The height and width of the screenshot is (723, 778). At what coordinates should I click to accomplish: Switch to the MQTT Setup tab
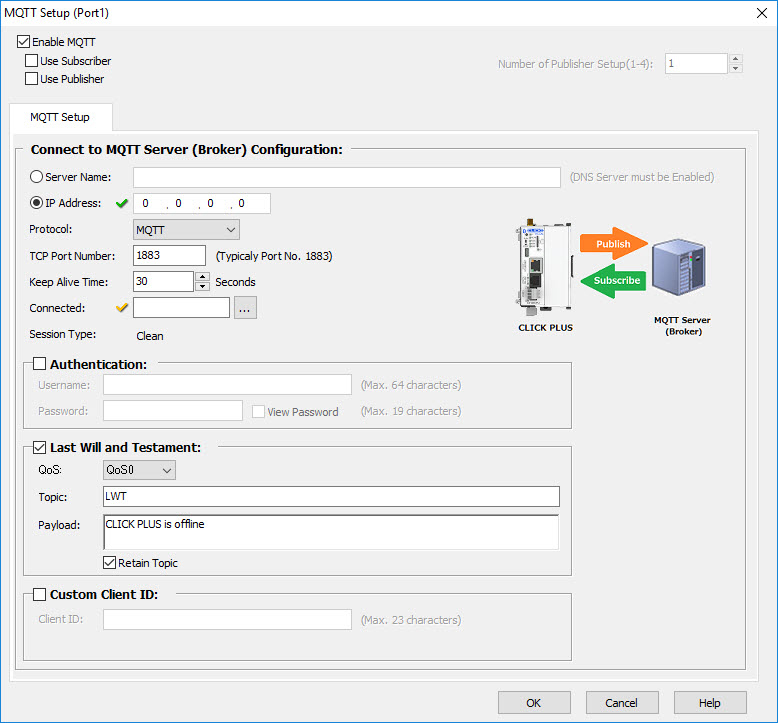[x=60, y=117]
